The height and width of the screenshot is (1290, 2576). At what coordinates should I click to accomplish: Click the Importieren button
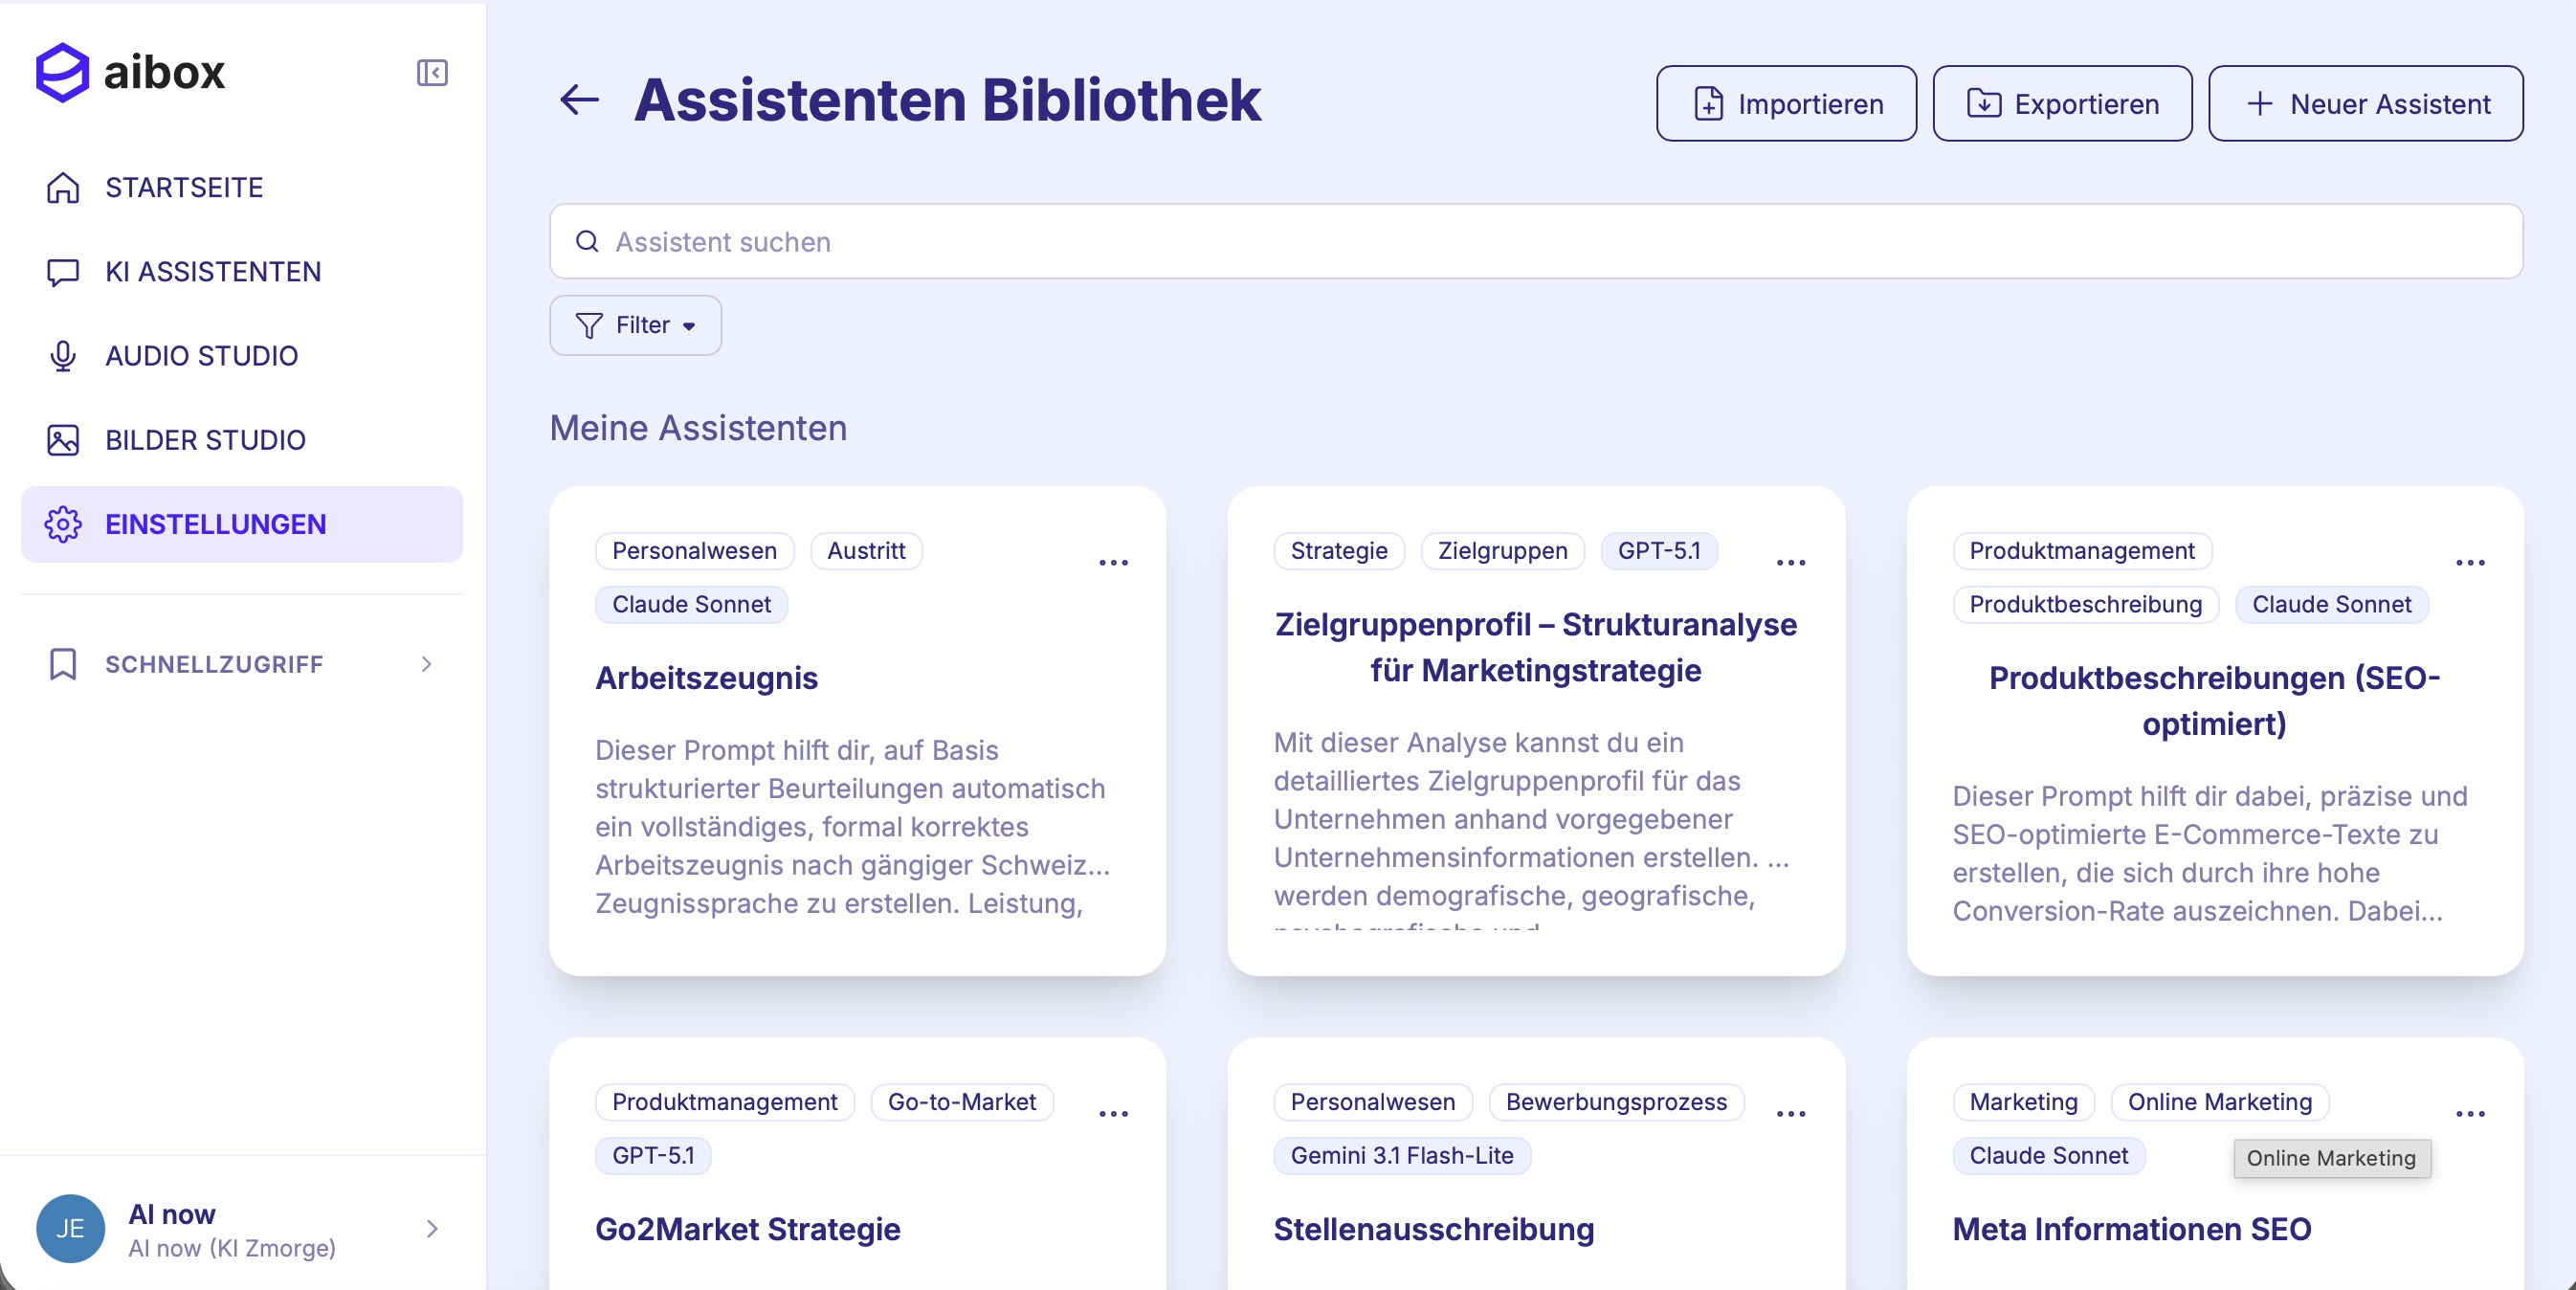pyautogui.click(x=1786, y=104)
